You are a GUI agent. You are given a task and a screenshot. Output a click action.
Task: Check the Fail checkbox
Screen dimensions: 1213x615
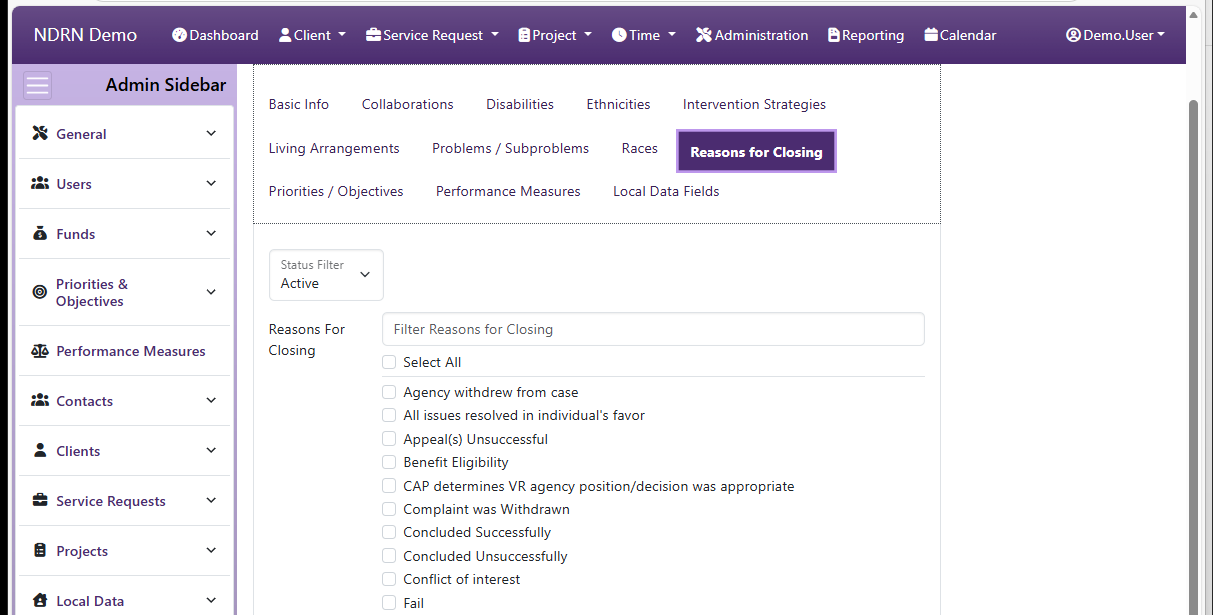(x=389, y=603)
